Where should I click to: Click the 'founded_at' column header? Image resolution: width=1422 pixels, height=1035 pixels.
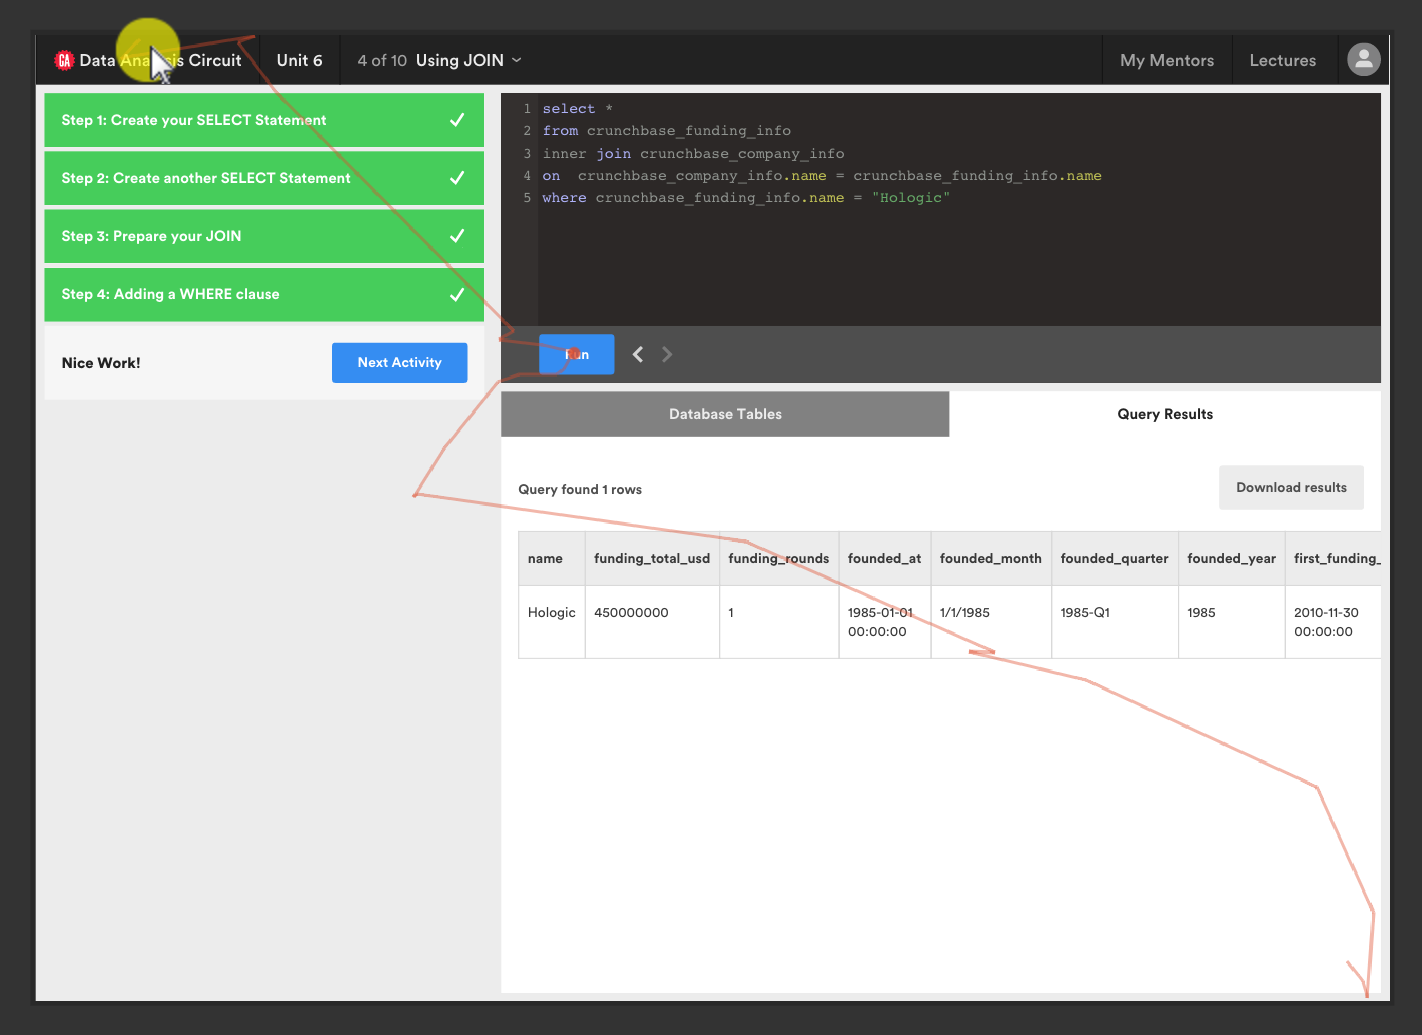tap(884, 558)
